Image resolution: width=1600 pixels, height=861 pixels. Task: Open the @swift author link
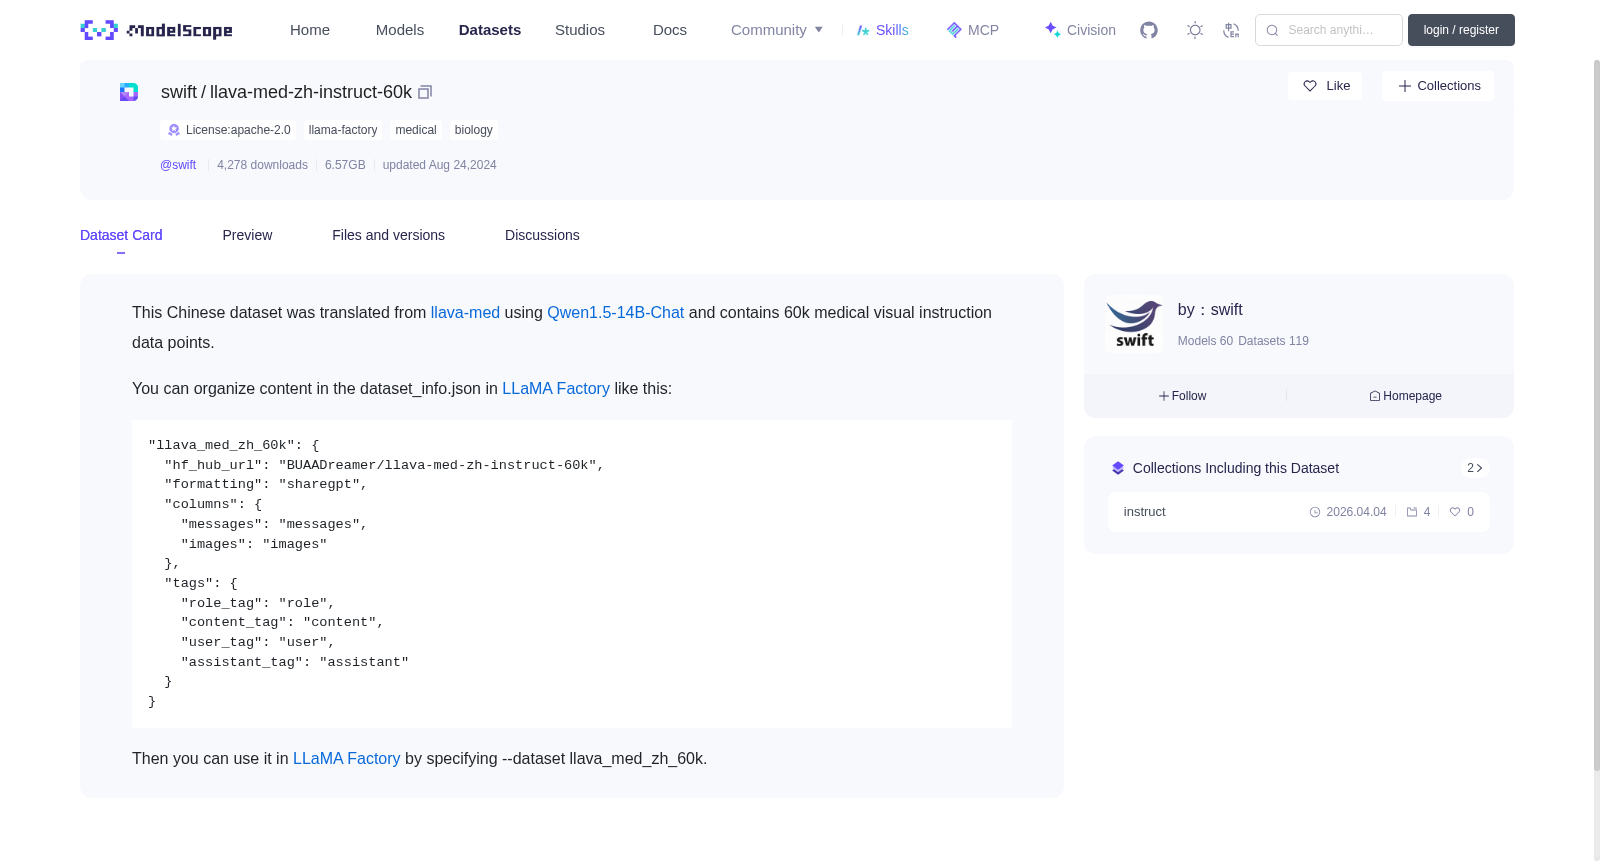click(x=178, y=165)
